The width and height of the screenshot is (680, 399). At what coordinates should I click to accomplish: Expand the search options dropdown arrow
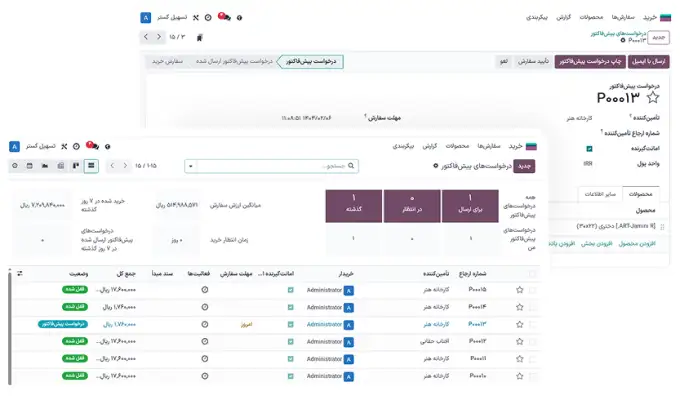190,166
